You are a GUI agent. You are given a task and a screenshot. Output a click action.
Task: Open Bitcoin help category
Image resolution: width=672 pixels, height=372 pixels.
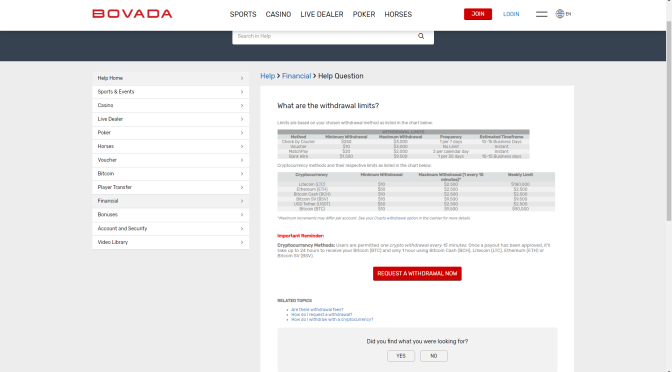171,174
